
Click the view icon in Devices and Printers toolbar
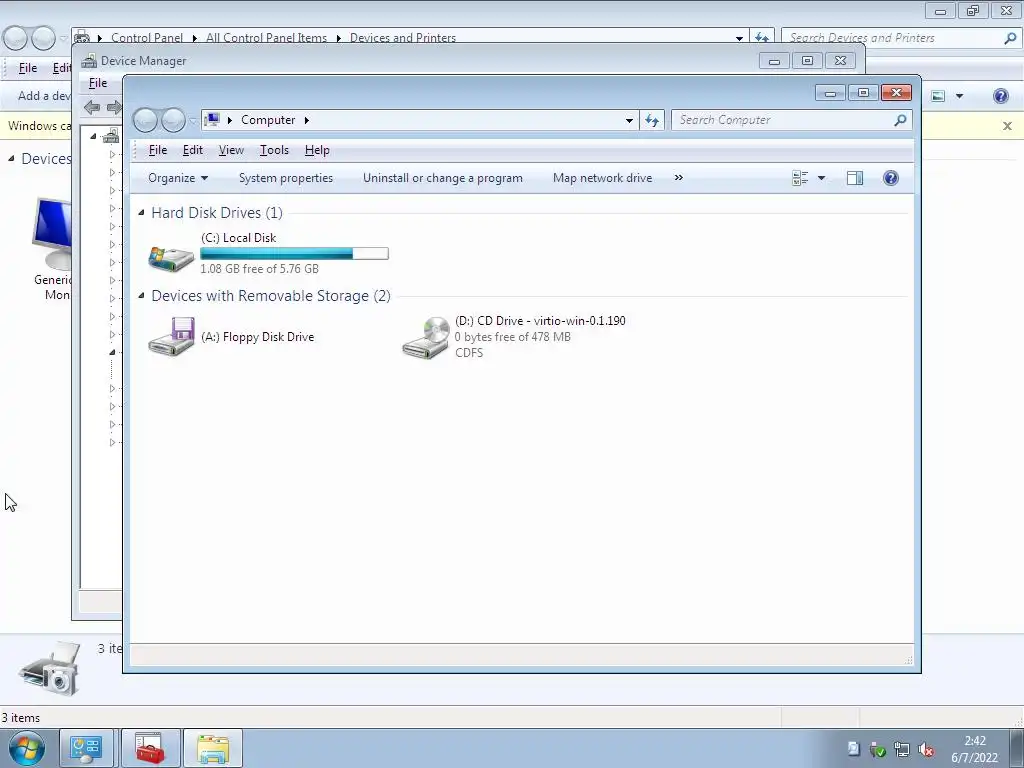938,96
